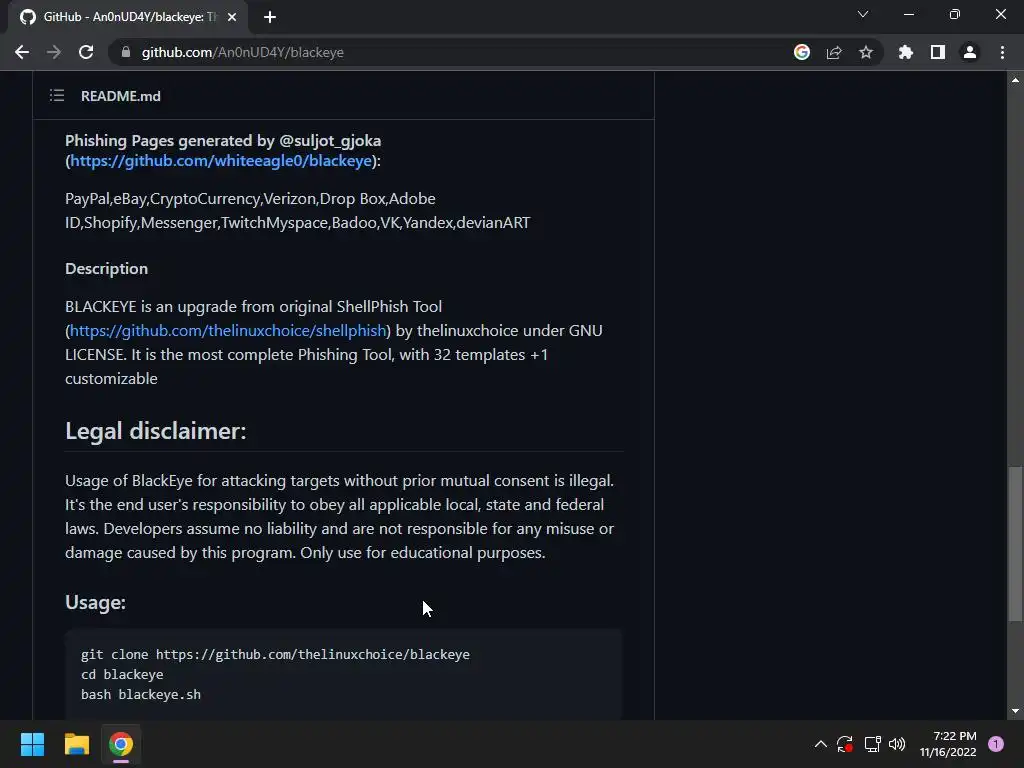
Task: Click the git clone command line
Action: tap(275, 654)
